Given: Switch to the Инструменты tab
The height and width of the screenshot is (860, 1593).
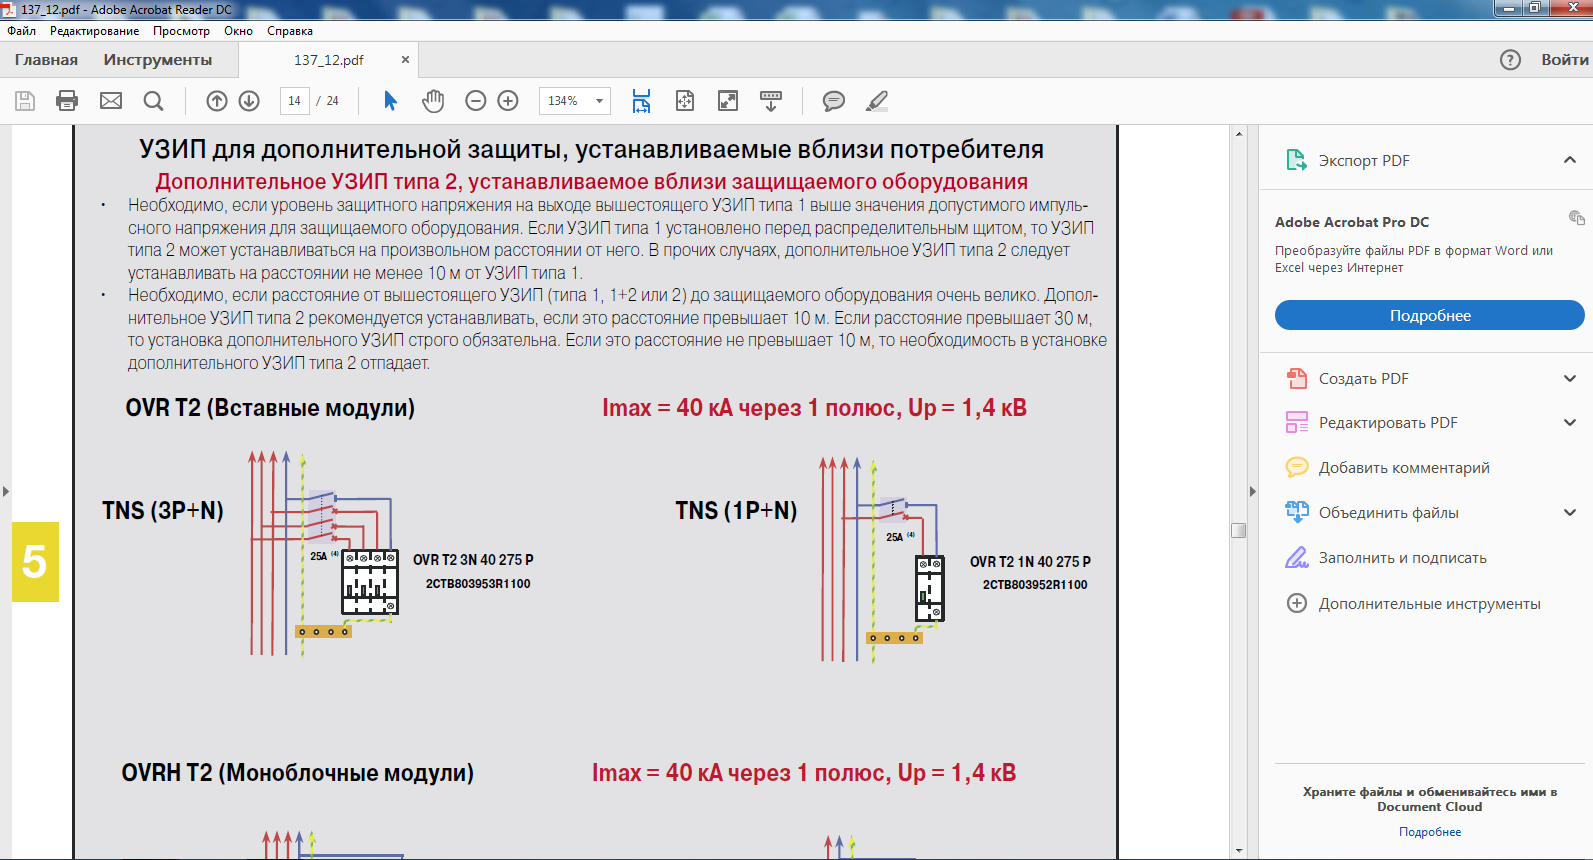Looking at the screenshot, I should click(158, 60).
